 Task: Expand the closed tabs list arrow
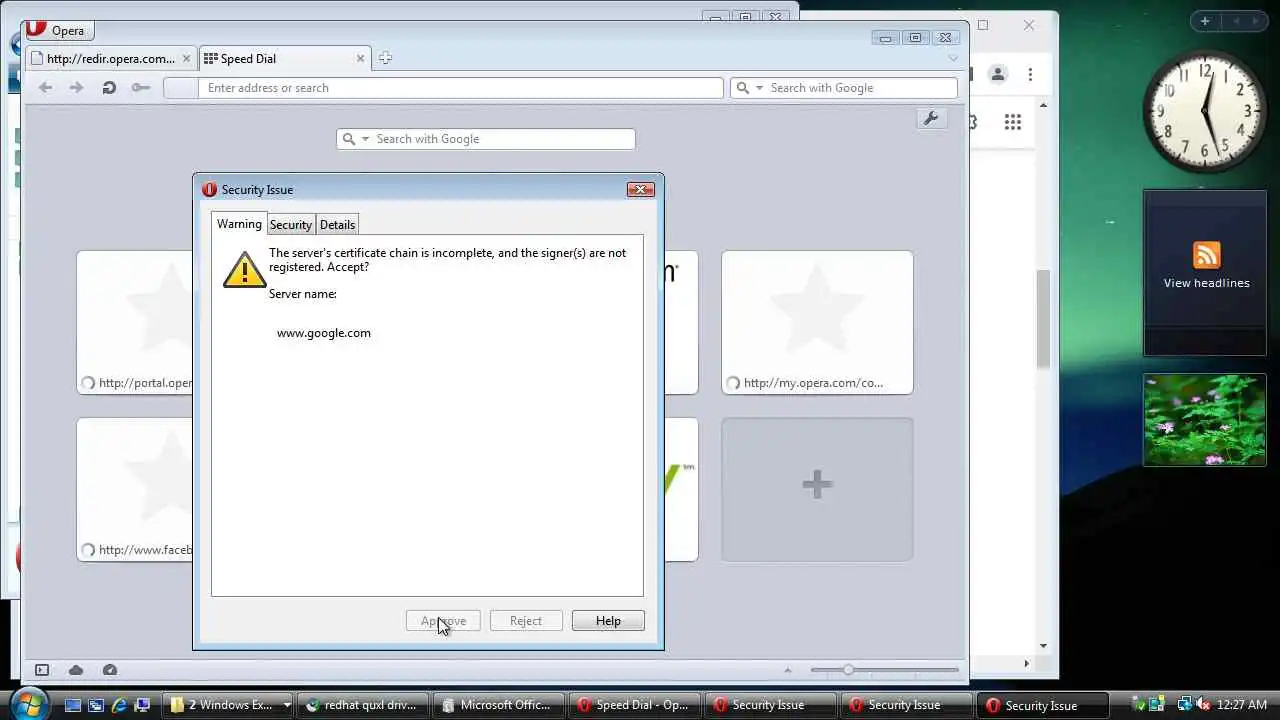(x=953, y=58)
